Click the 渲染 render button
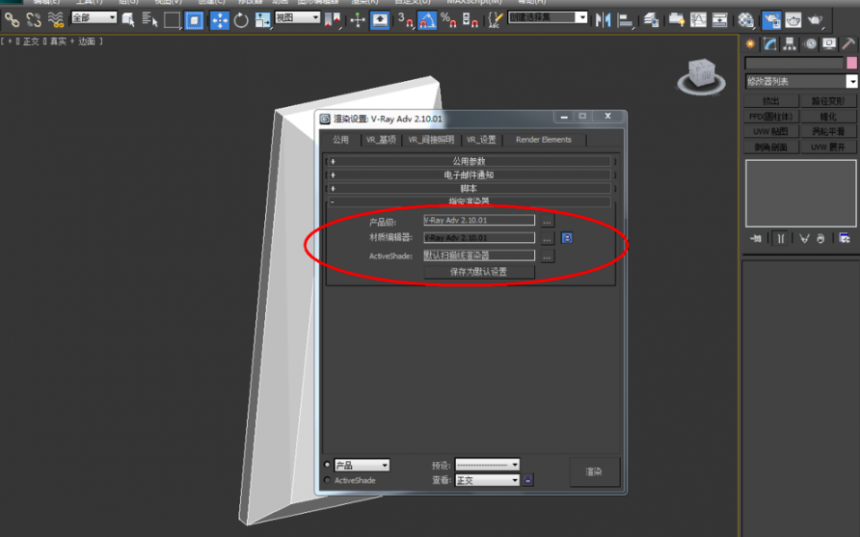This screenshot has height=537, width=860. (594, 472)
